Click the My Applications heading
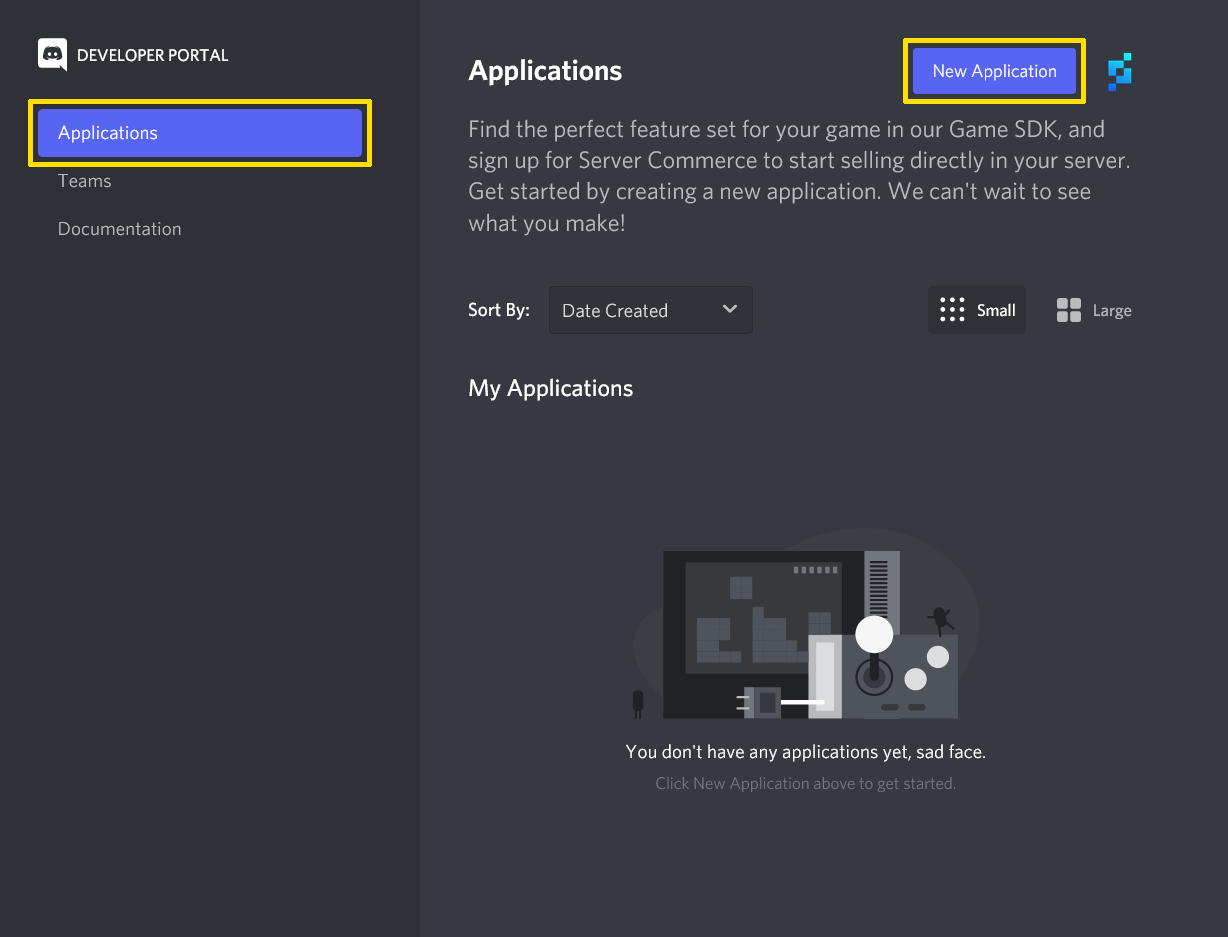This screenshot has width=1228, height=937. pyautogui.click(x=551, y=388)
